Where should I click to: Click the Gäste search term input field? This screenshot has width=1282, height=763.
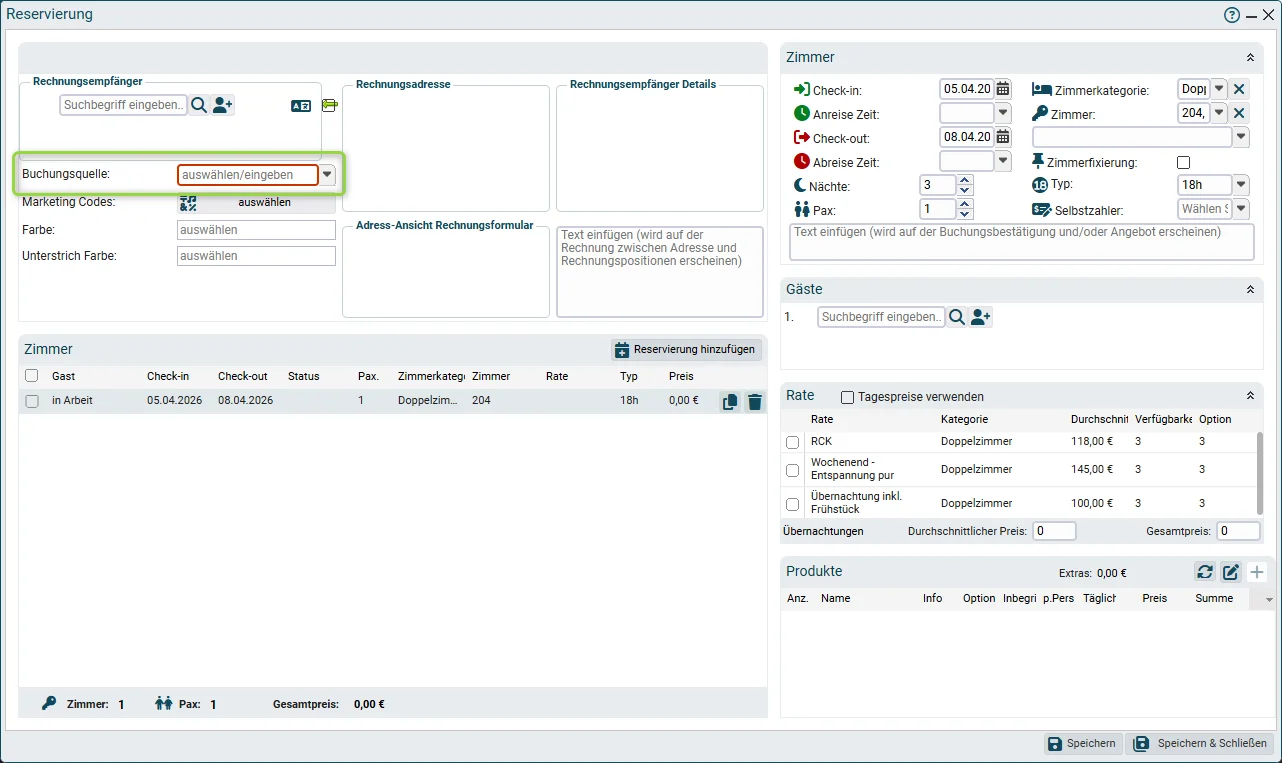881,317
